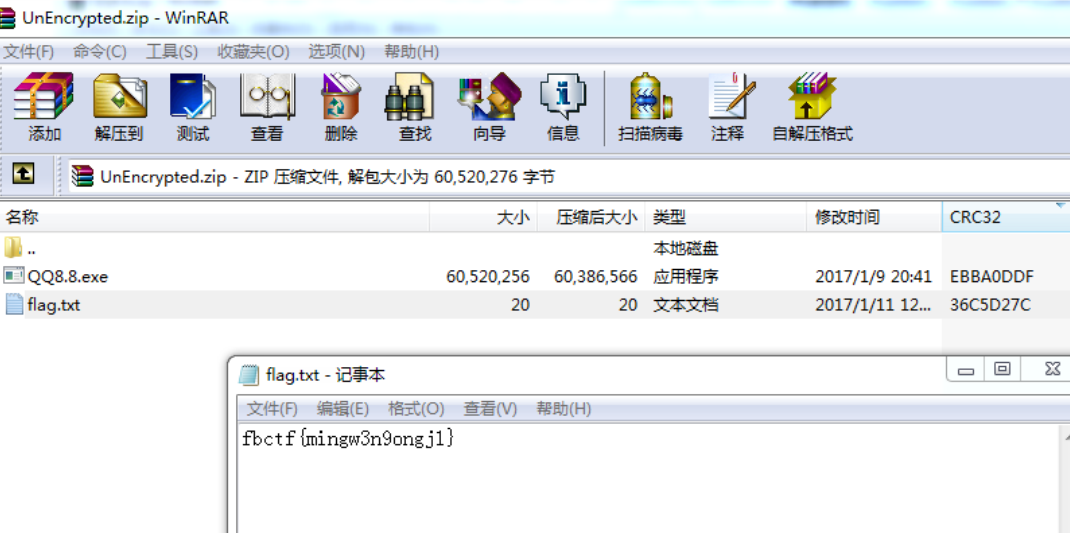Image resolution: width=1070 pixels, height=533 pixels.
Task: Open Notepad 查看(V) menu
Action: (491, 409)
